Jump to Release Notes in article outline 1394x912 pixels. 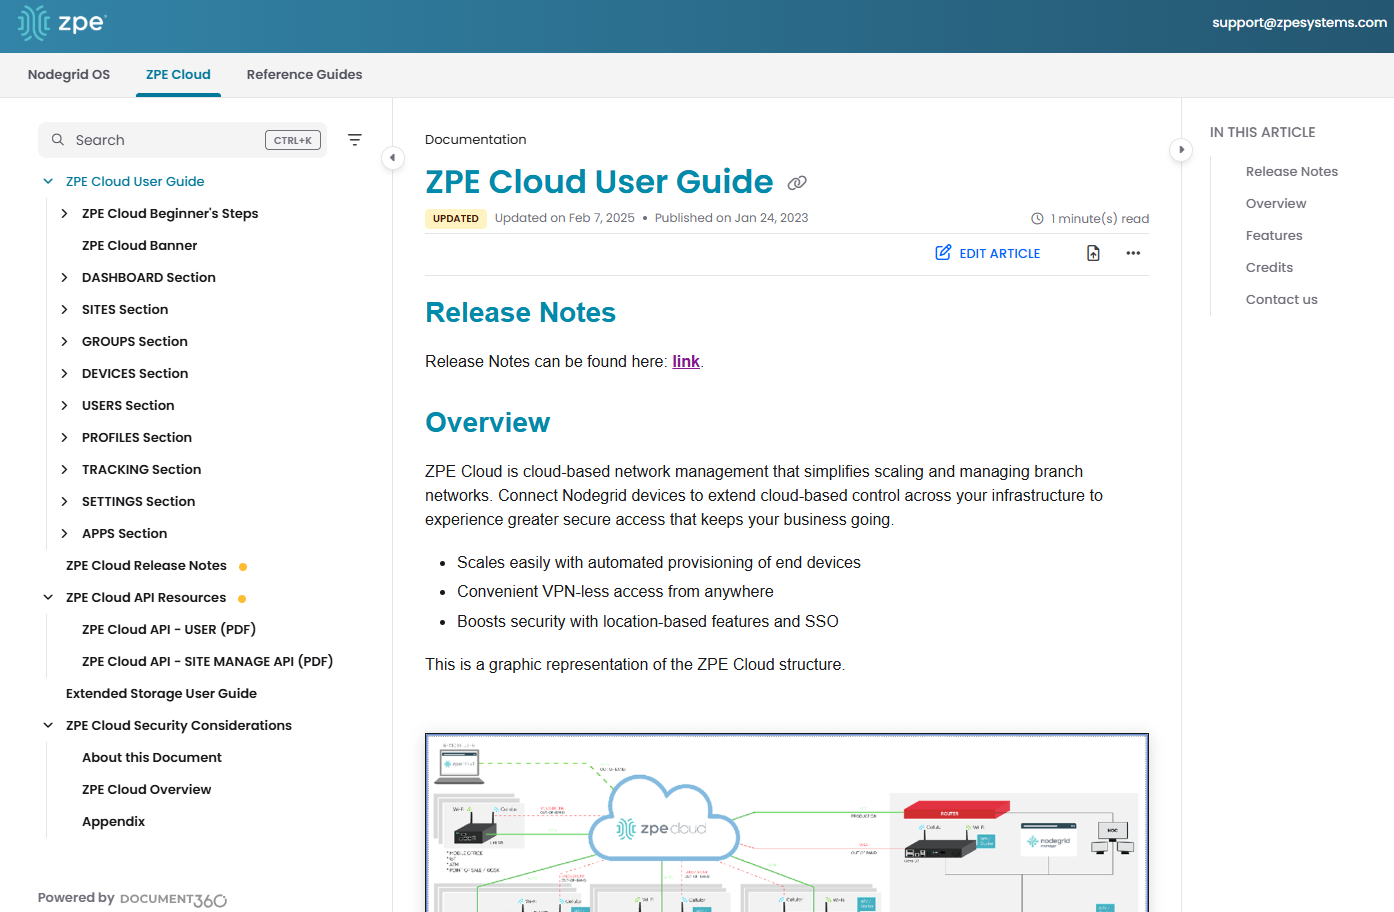(x=1291, y=171)
